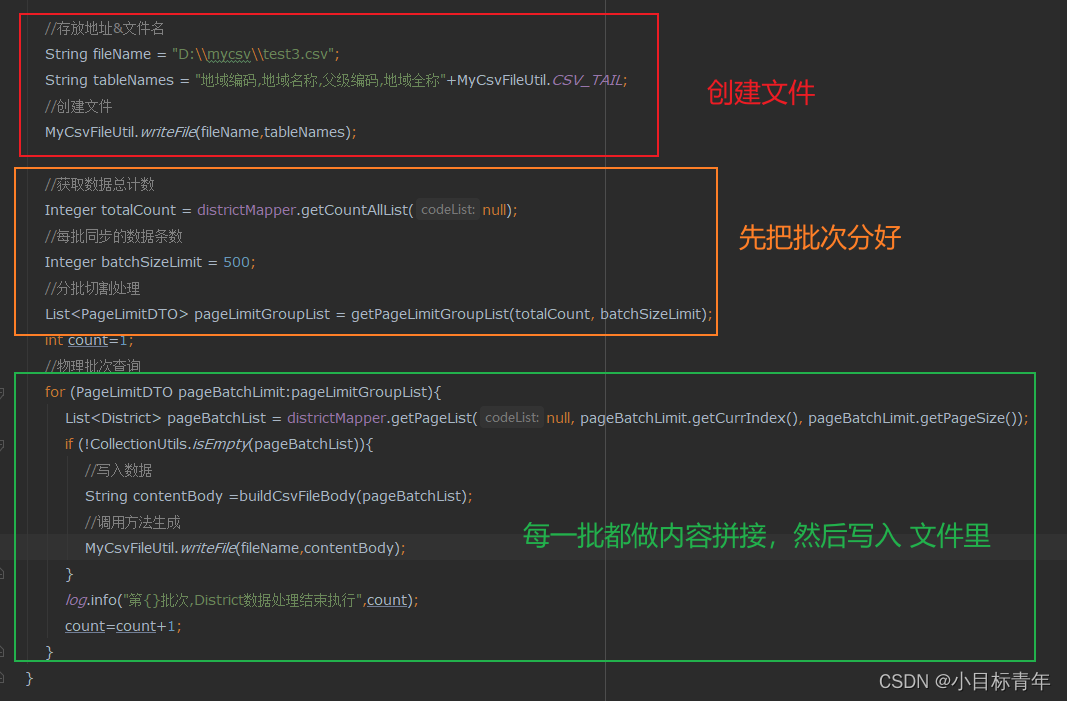
Task: Click the "String tableNames" declaration
Action: (x=110, y=80)
